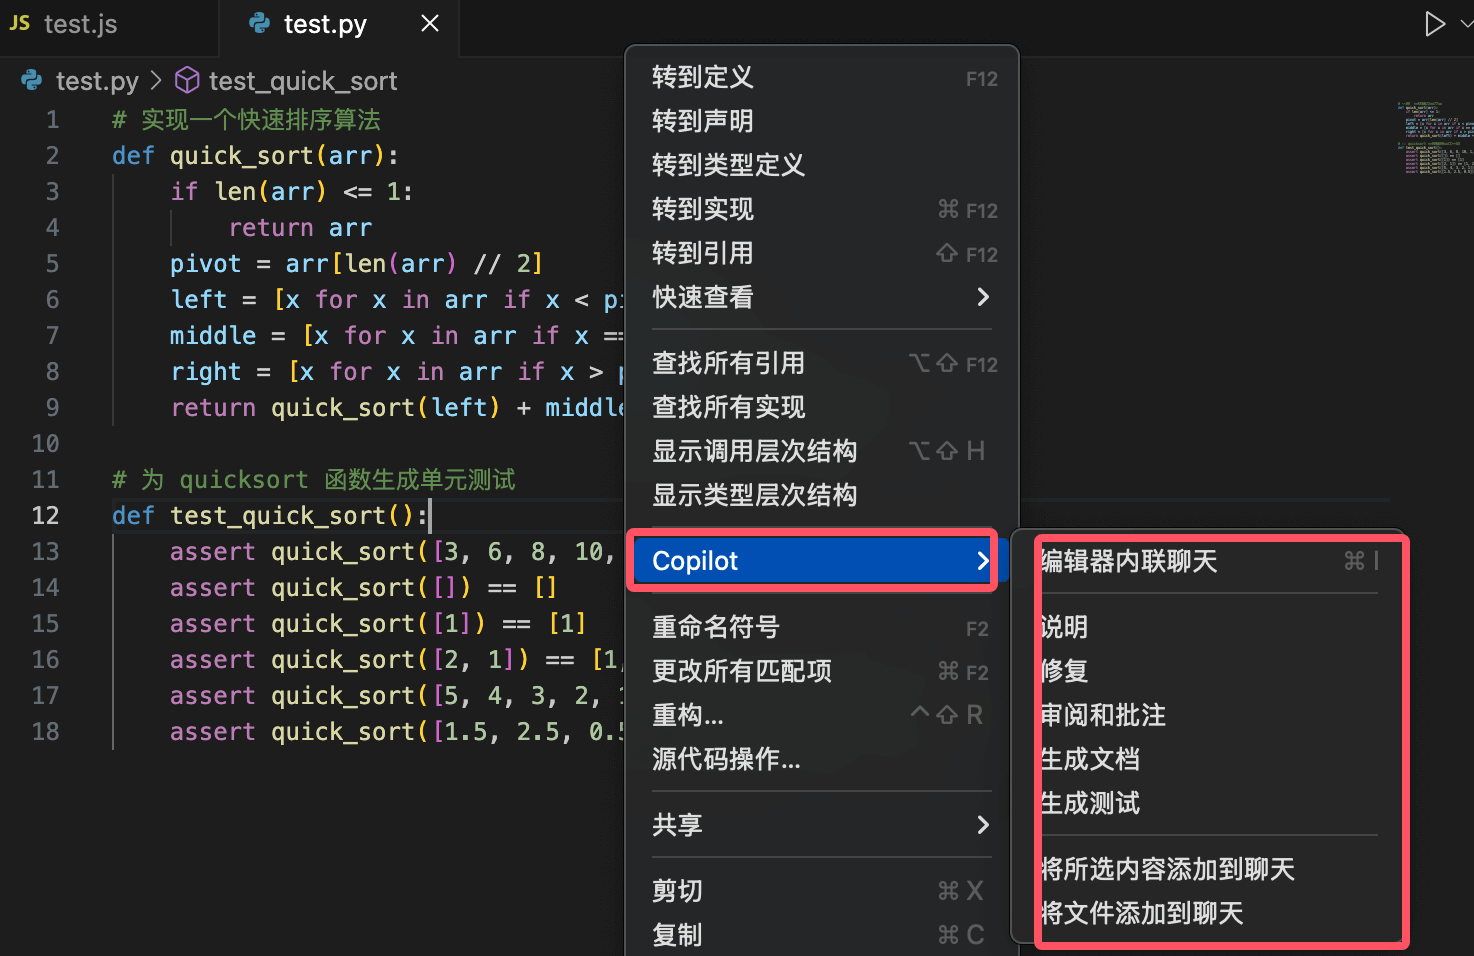Click the Python icon on the test.py tab
Viewport: 1474px width, 956px height.
[x=258, y=23]
